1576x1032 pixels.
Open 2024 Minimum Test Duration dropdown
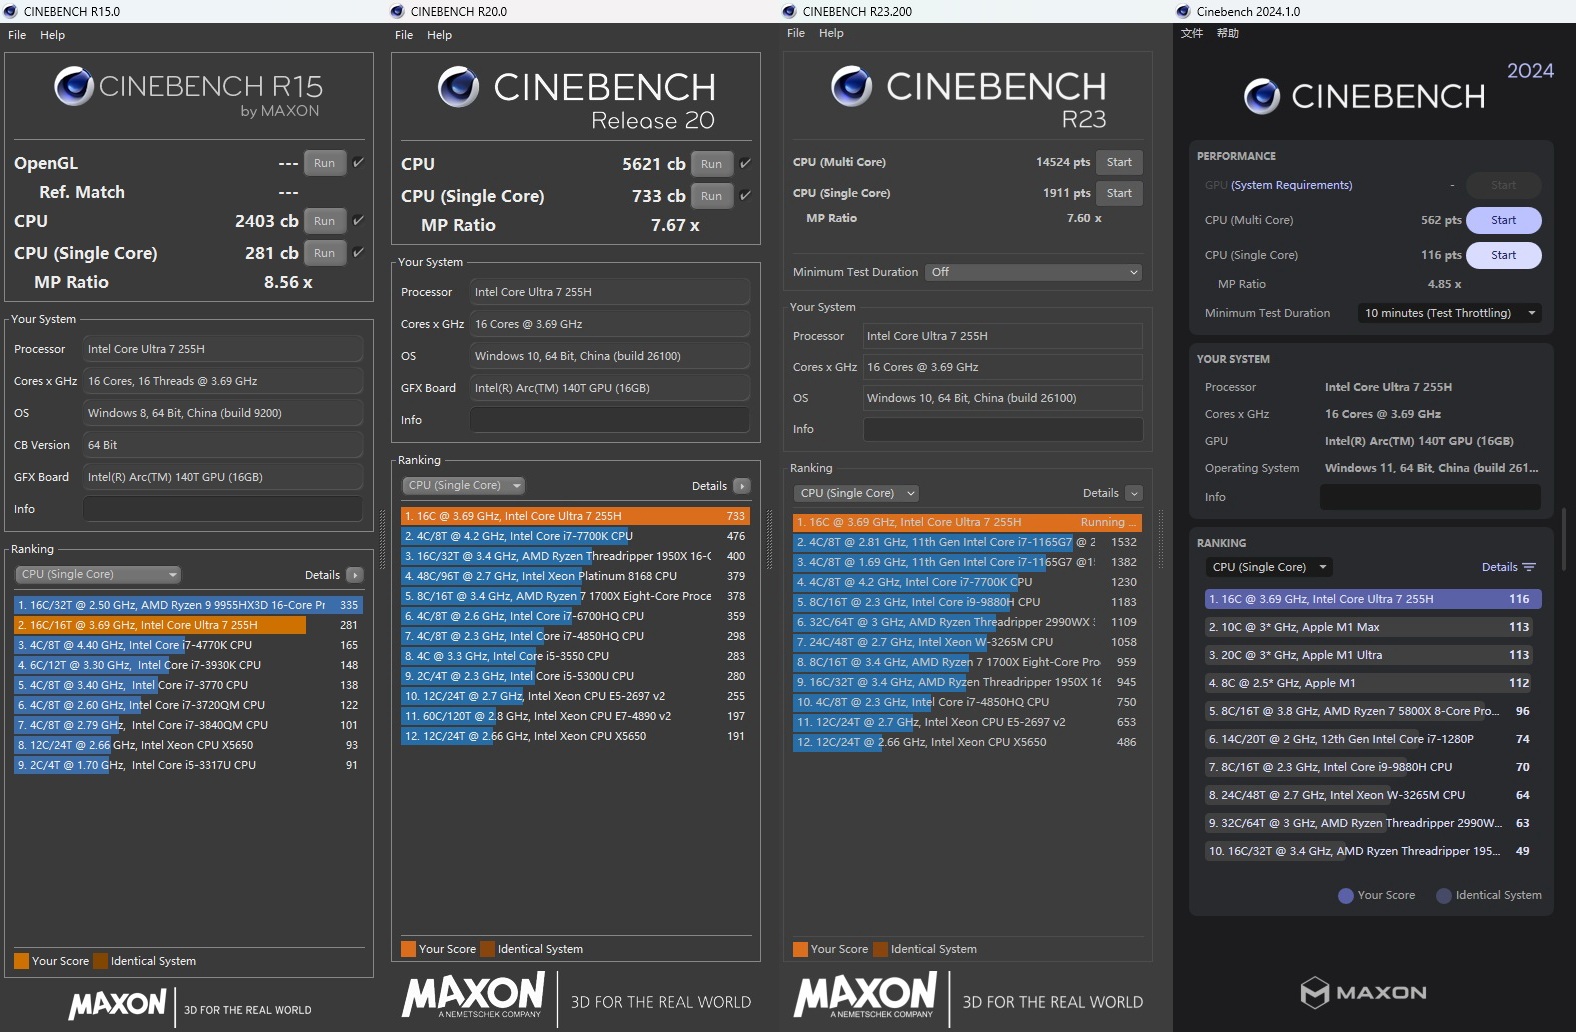(1449, 313)
